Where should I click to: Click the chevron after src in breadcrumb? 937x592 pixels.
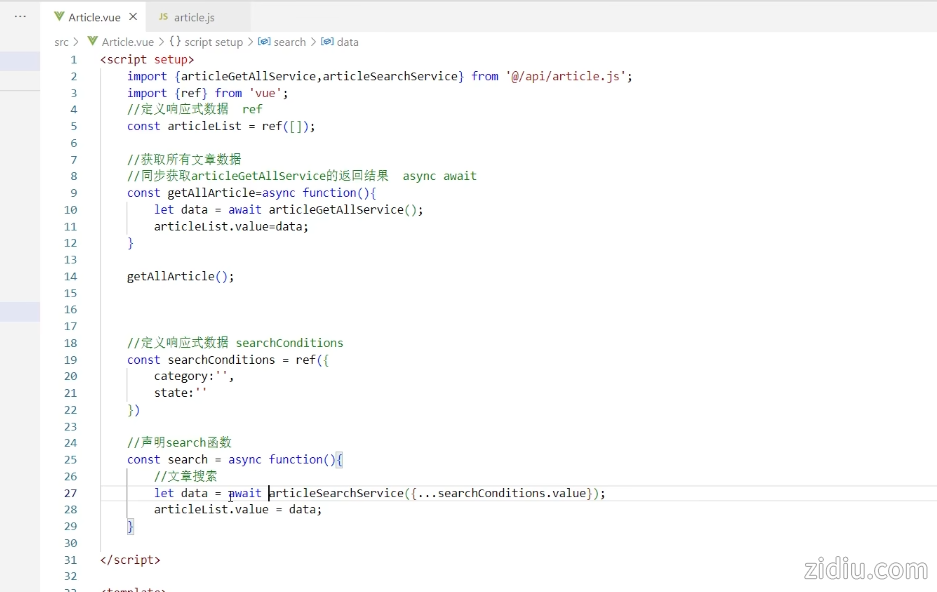coord(78,42)
